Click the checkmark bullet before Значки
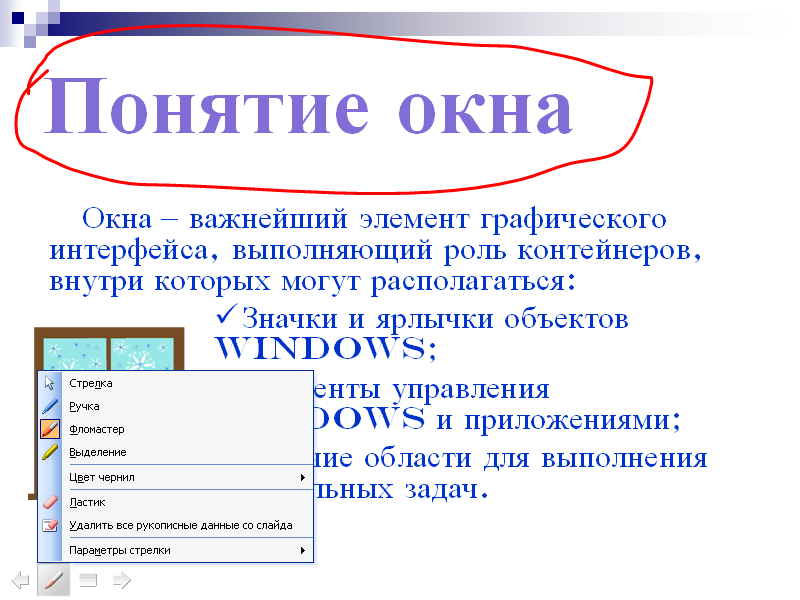Viewport: 800px width, 600px height. tap(227, 314)
